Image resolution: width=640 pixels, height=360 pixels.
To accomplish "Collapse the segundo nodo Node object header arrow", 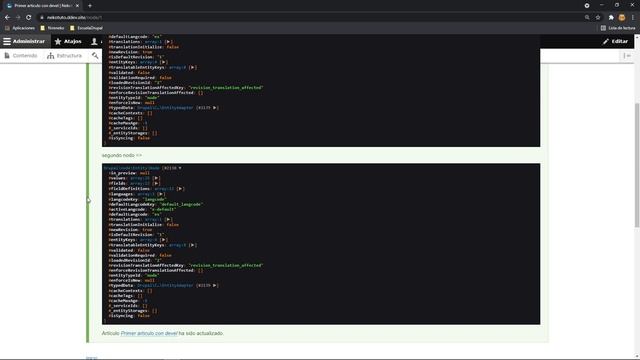I will [180, 168].
